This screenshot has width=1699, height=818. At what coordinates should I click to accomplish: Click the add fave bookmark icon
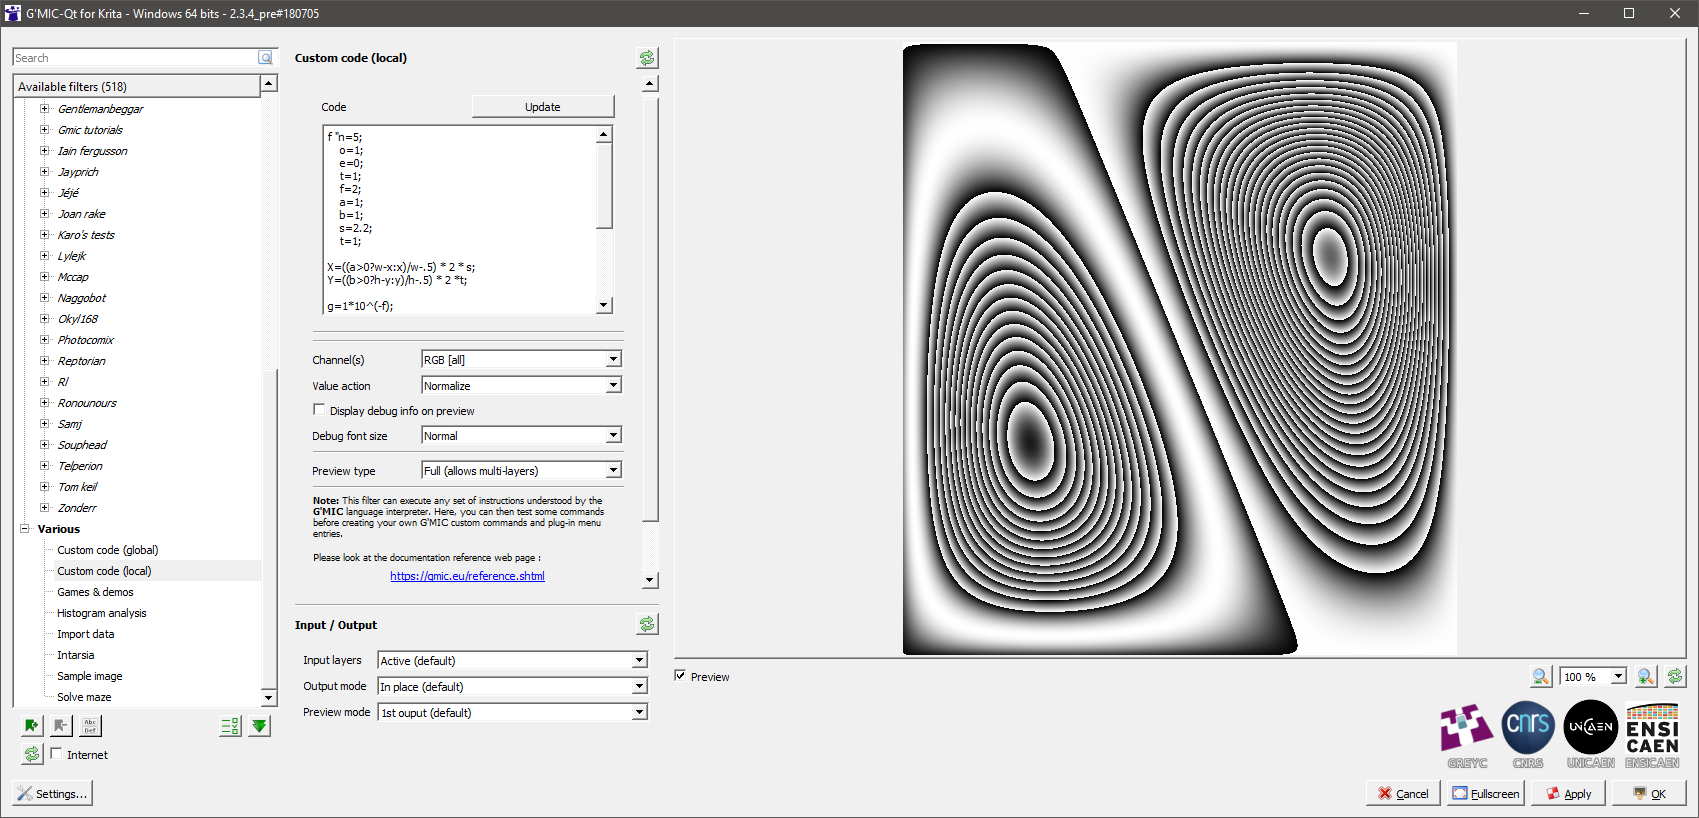pos(32,726)
